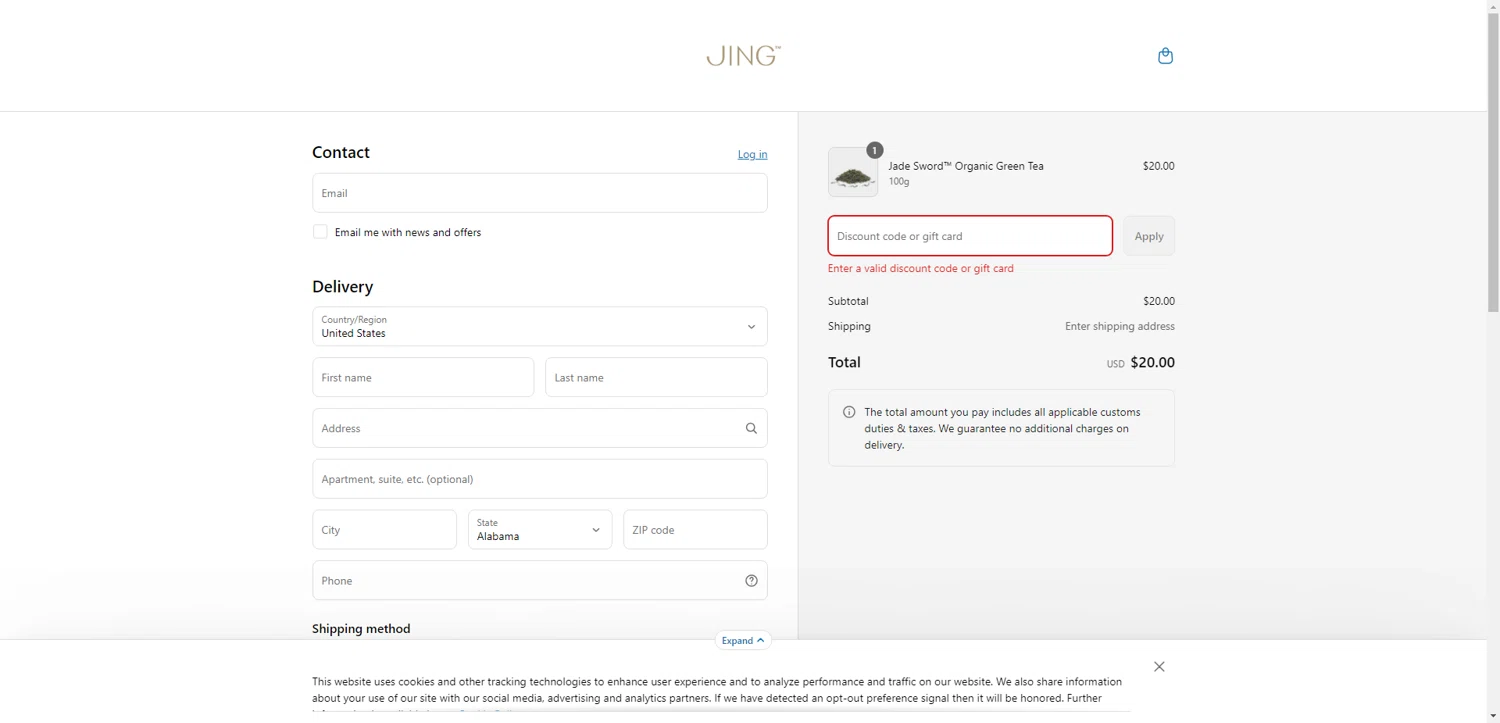Expand the cookie notice panel
The height and width of the screenshot is (723, 1500).
pos(743,640)
